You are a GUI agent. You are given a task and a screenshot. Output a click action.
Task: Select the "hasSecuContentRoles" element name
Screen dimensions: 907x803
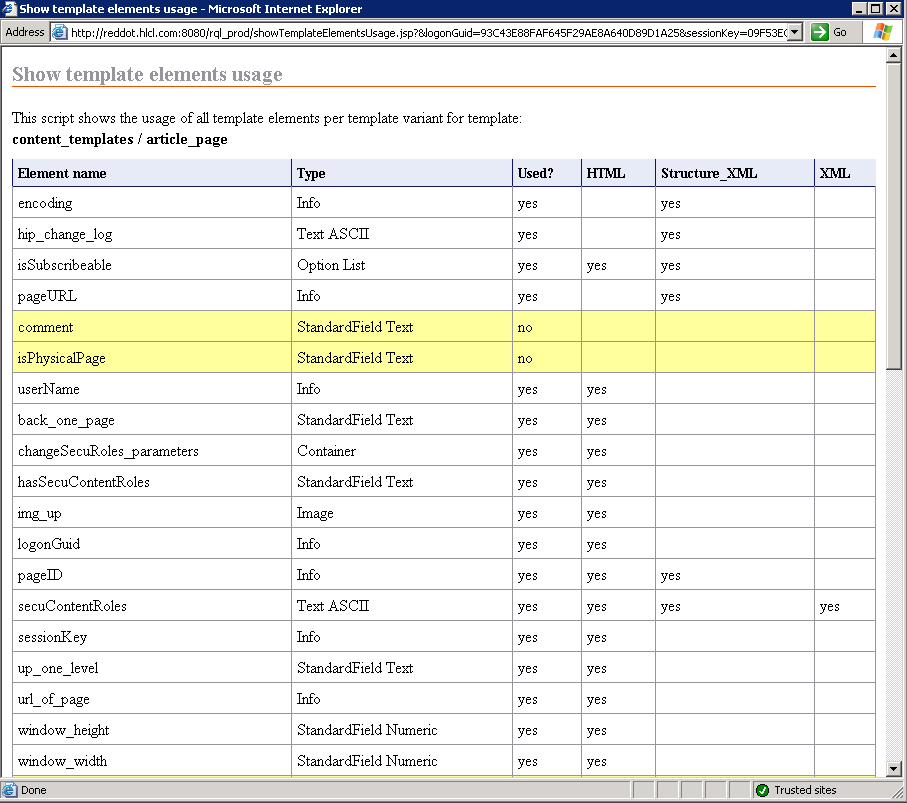click(84, 482)
